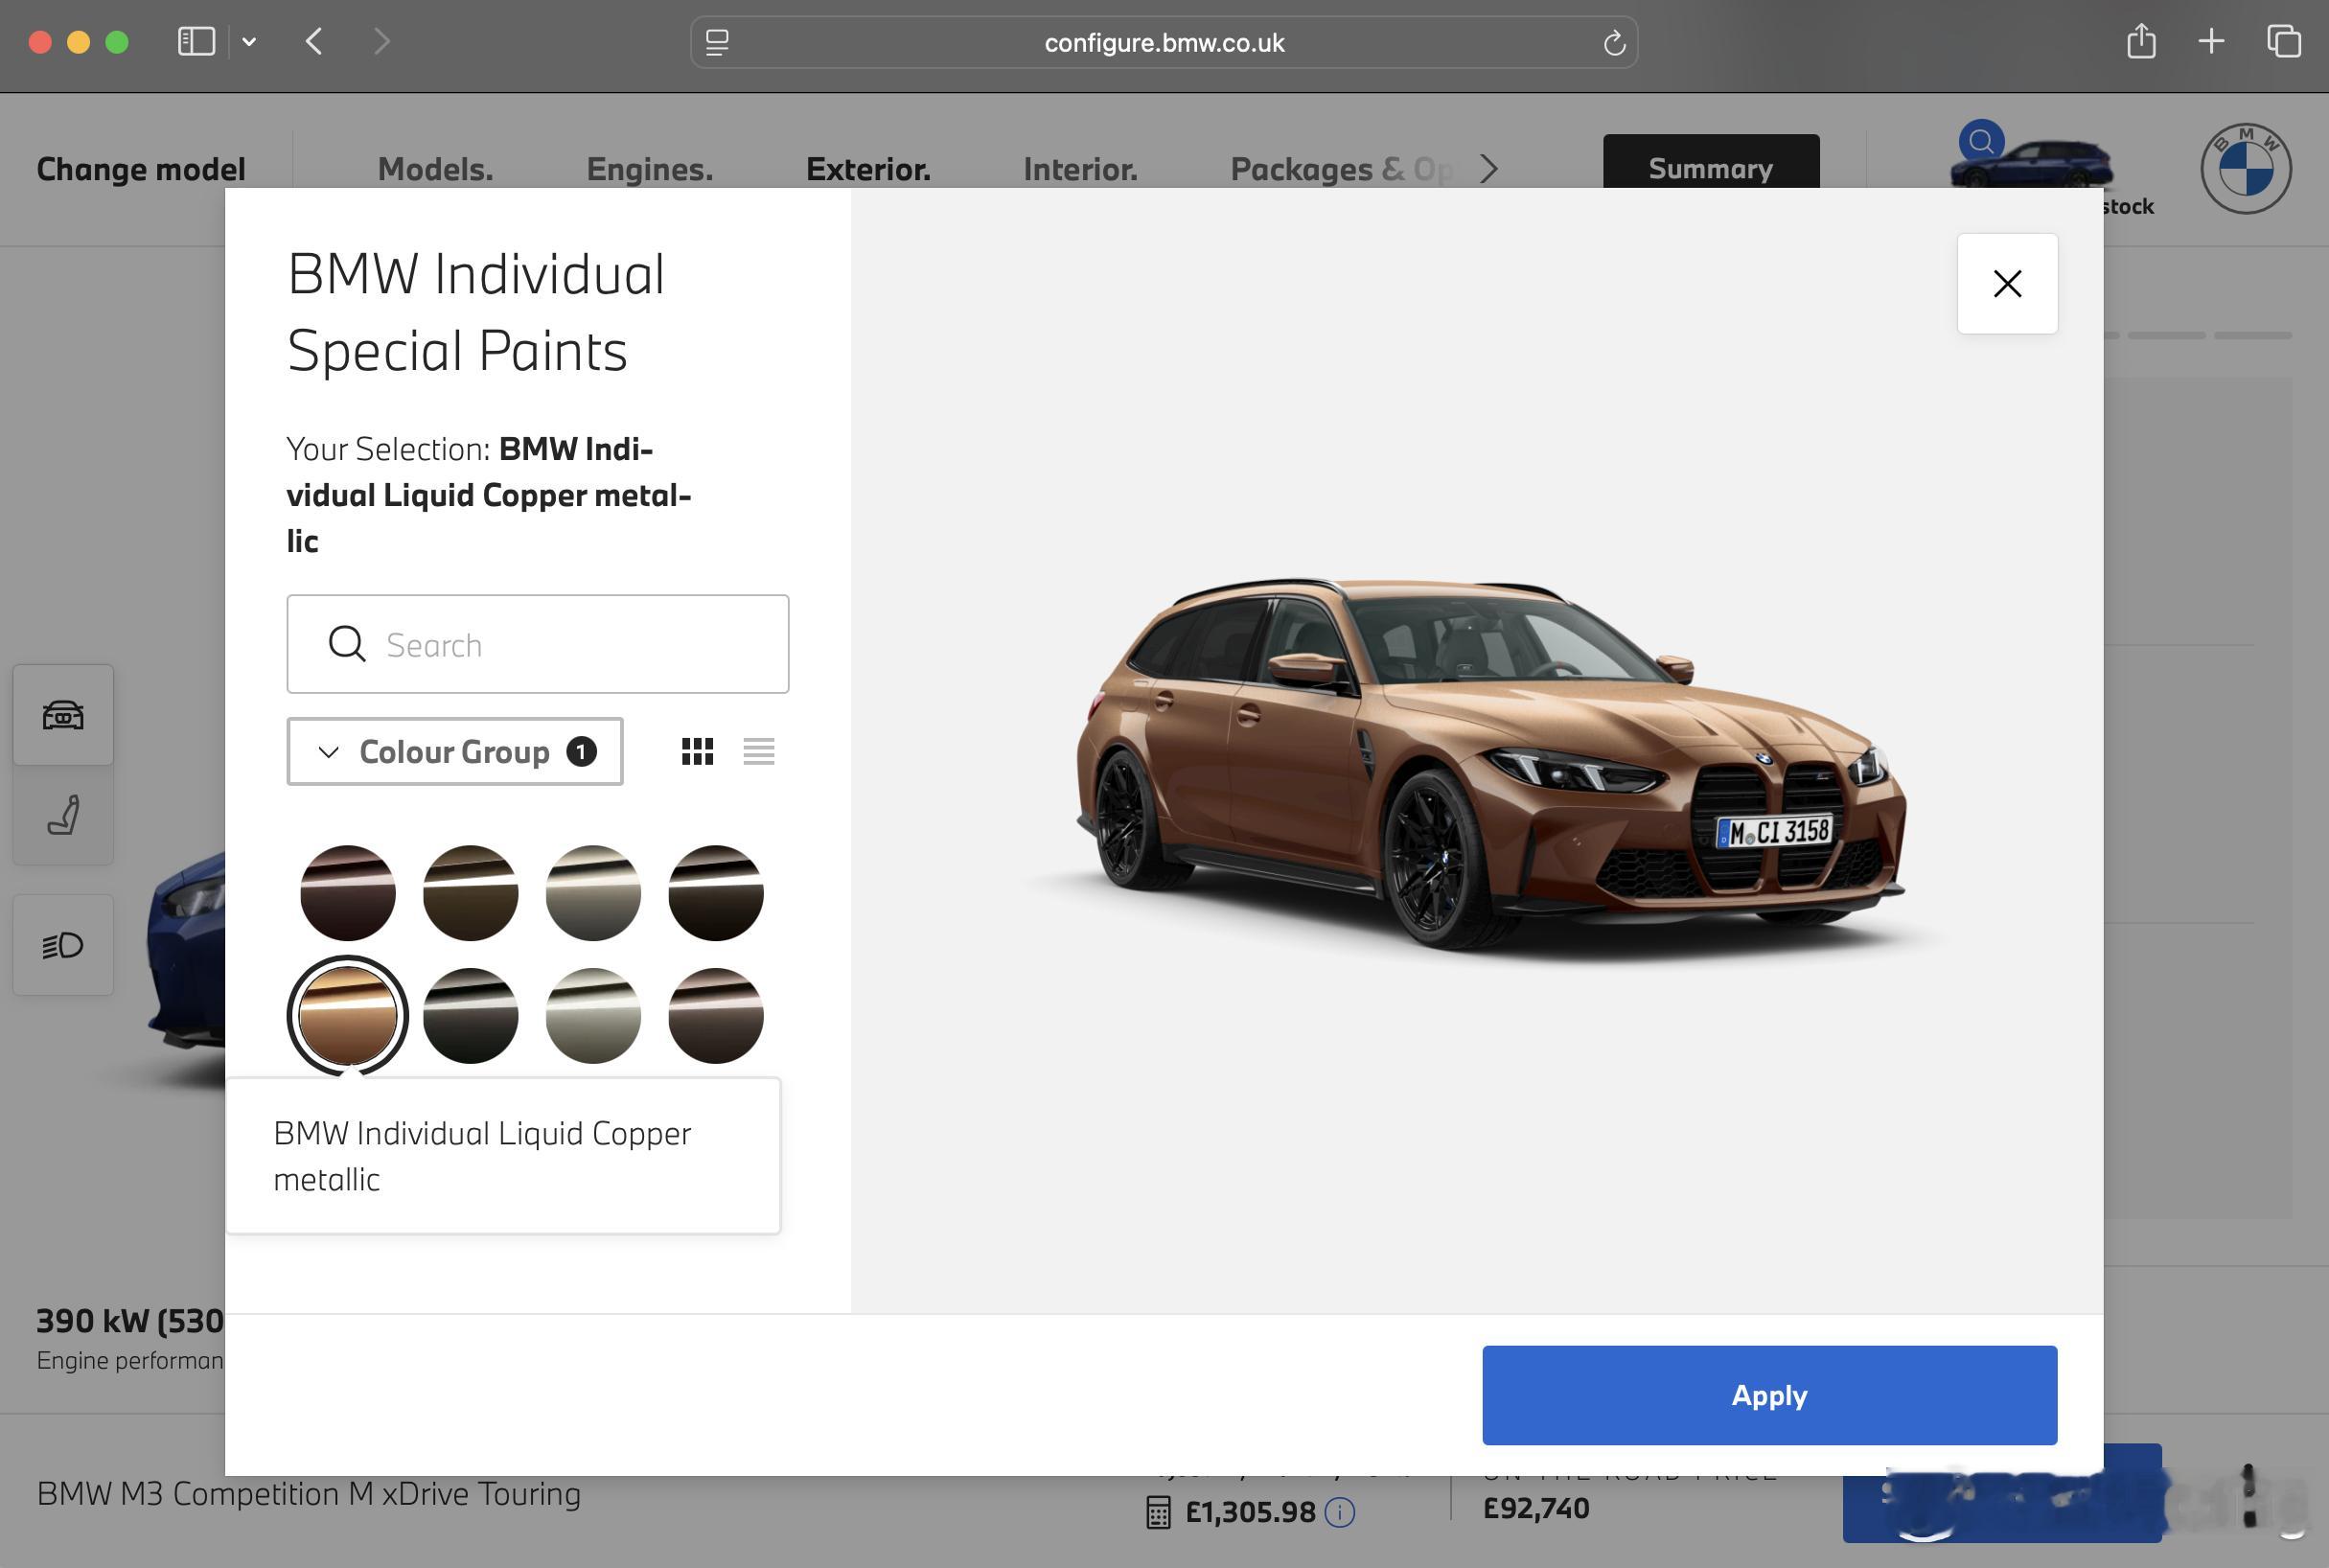Click the ON THE ROAD price £92,740

1536,1508
